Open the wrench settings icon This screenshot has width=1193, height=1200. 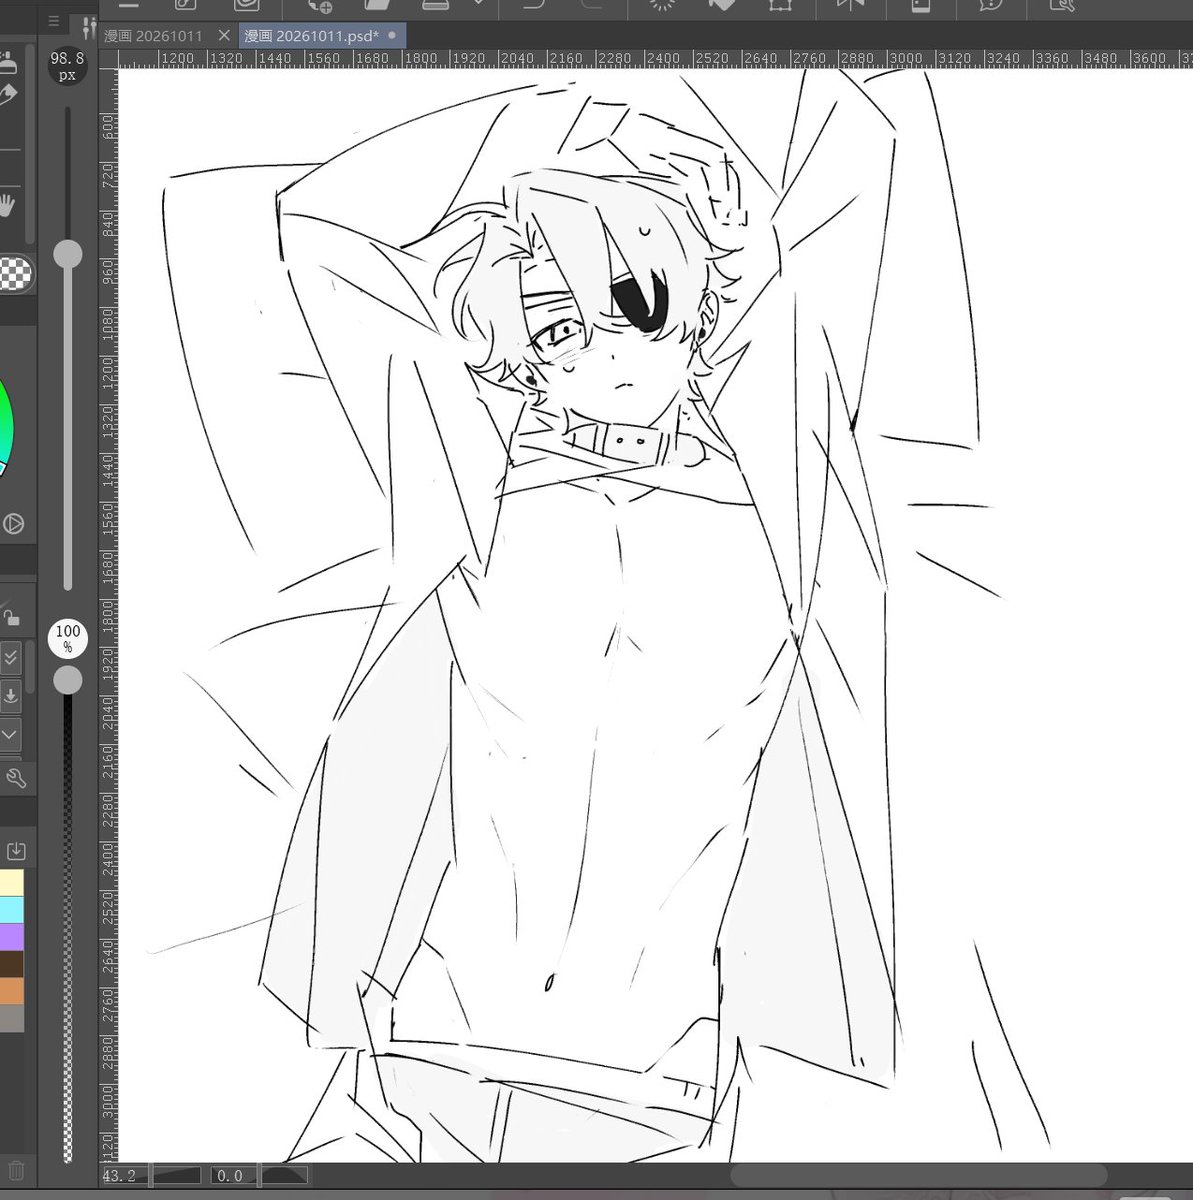pos(15,778)
